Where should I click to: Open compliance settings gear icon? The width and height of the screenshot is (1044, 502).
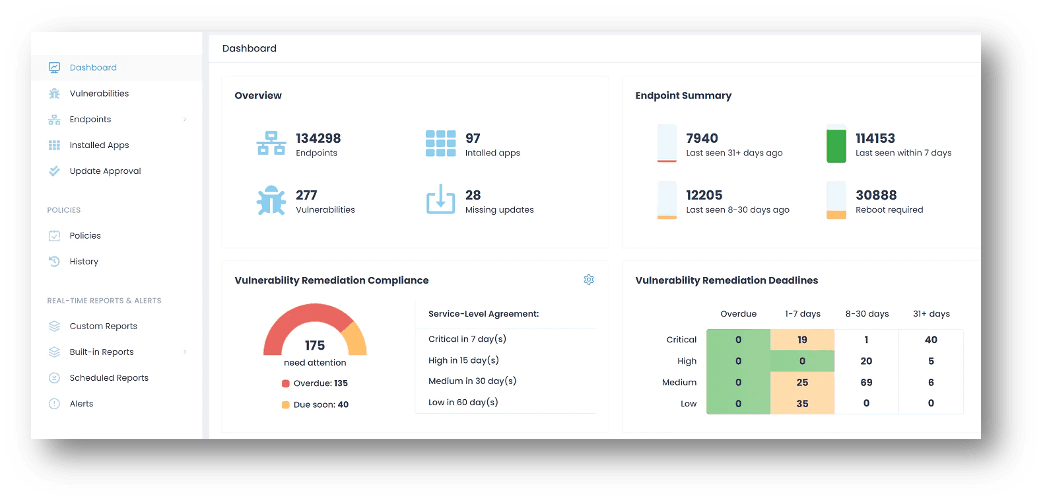pos(589,280)
